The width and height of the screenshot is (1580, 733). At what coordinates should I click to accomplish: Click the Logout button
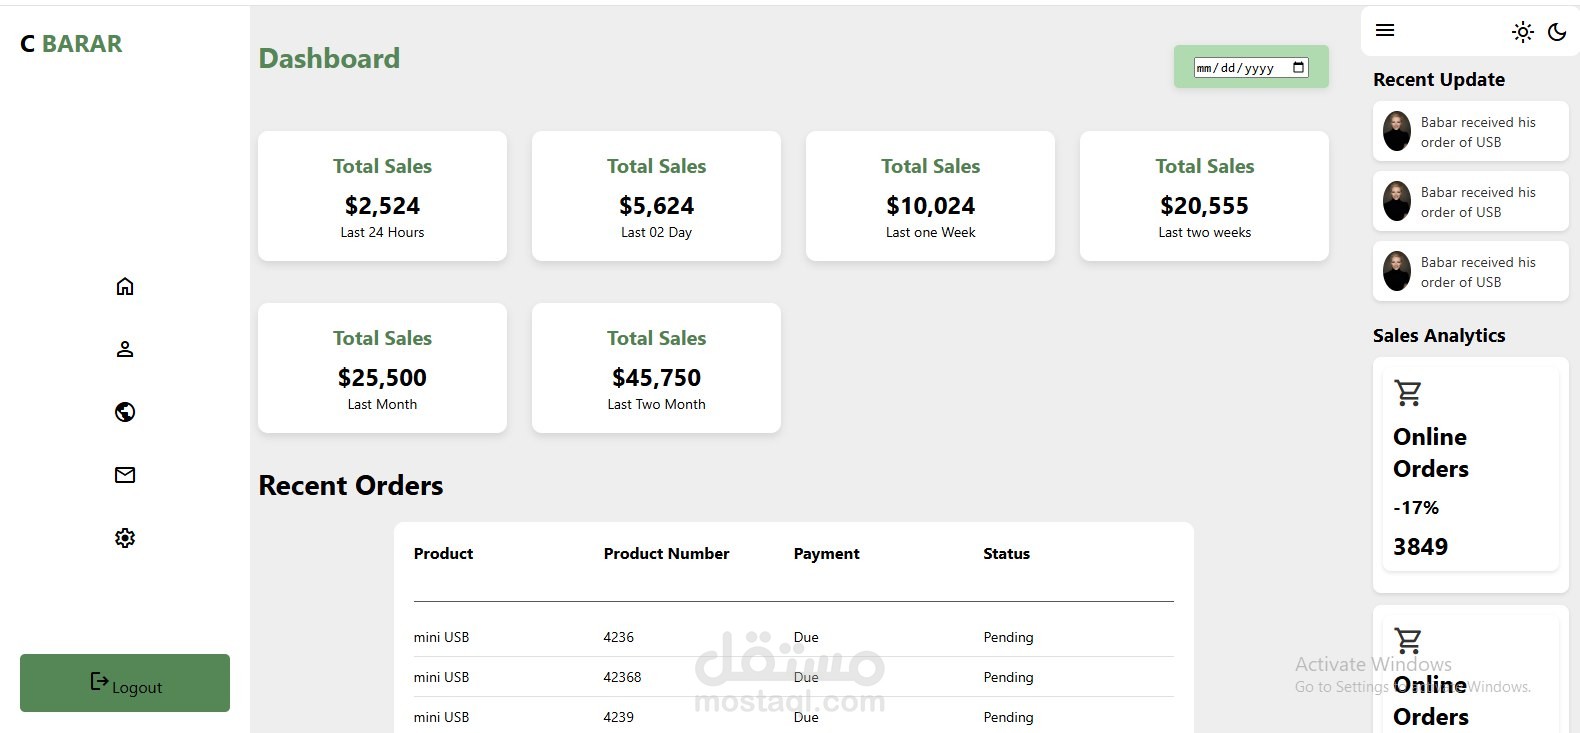point(125,683)
